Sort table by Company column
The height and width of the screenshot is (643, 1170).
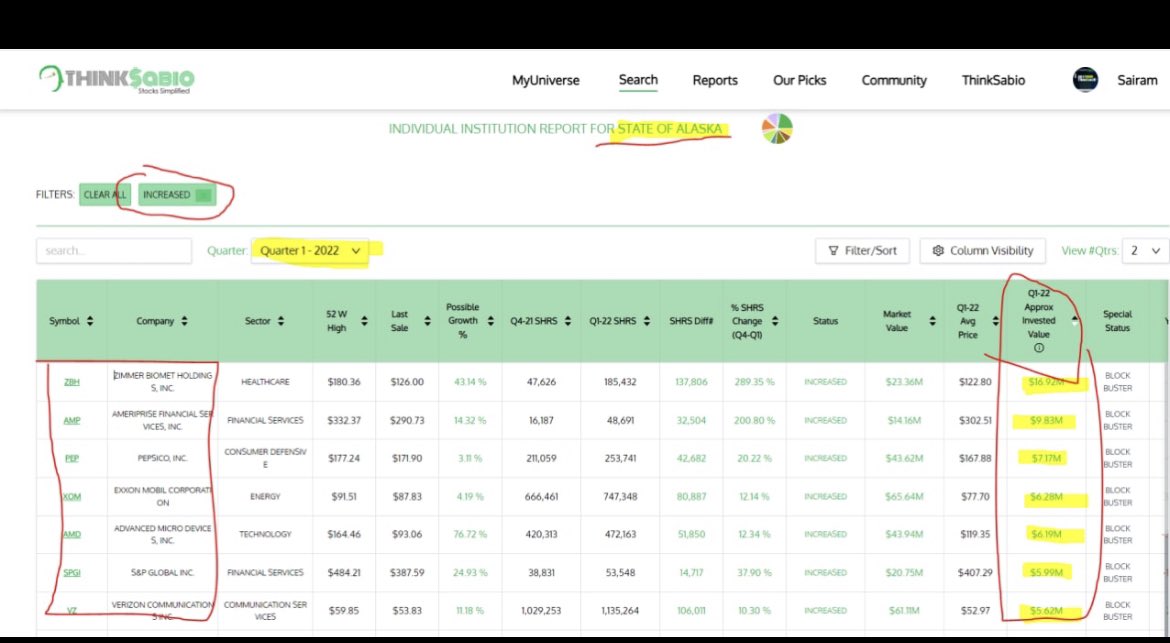click(184, 321)
